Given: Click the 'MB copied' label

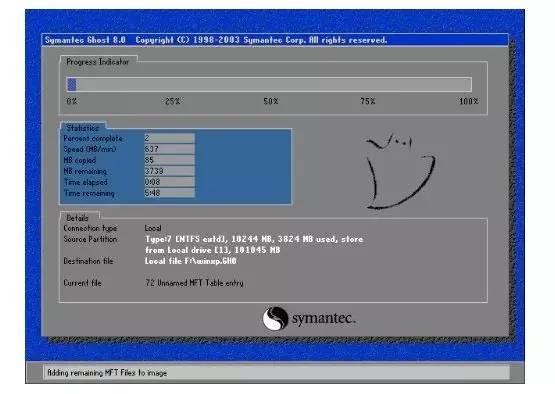Looking at the screenshot, I should tap(80, 160).
